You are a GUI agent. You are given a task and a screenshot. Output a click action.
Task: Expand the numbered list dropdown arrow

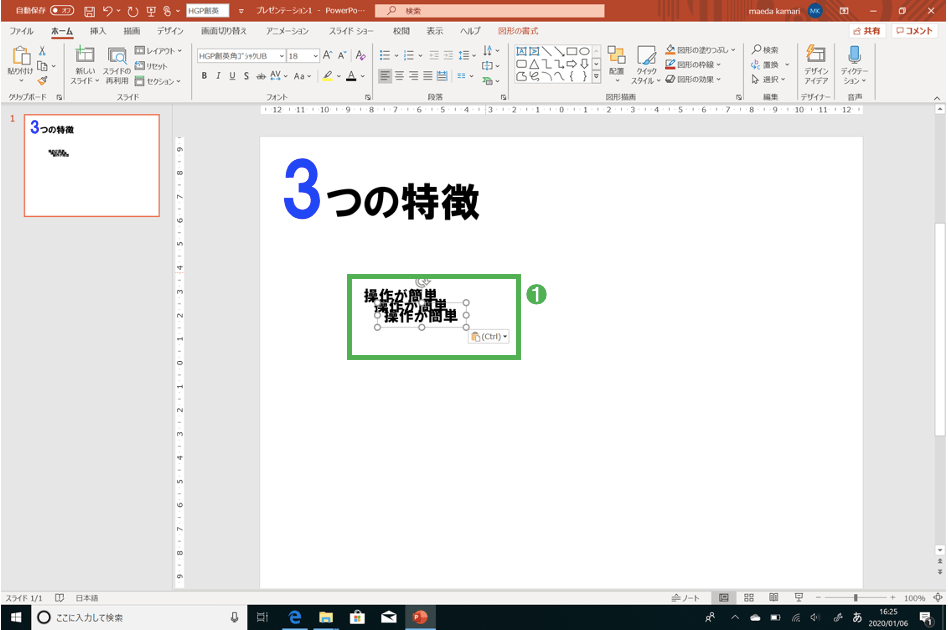pyautogui.click(x=421, y=56)
